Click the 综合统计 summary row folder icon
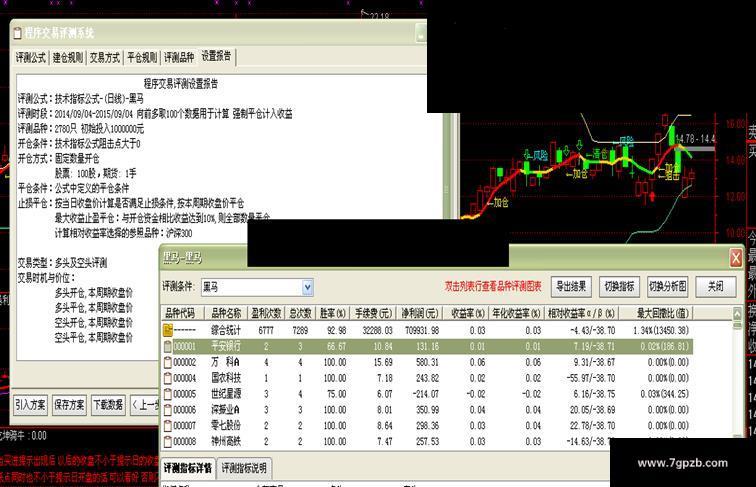The height and width of the screenshot is (487, 756). 168,330
